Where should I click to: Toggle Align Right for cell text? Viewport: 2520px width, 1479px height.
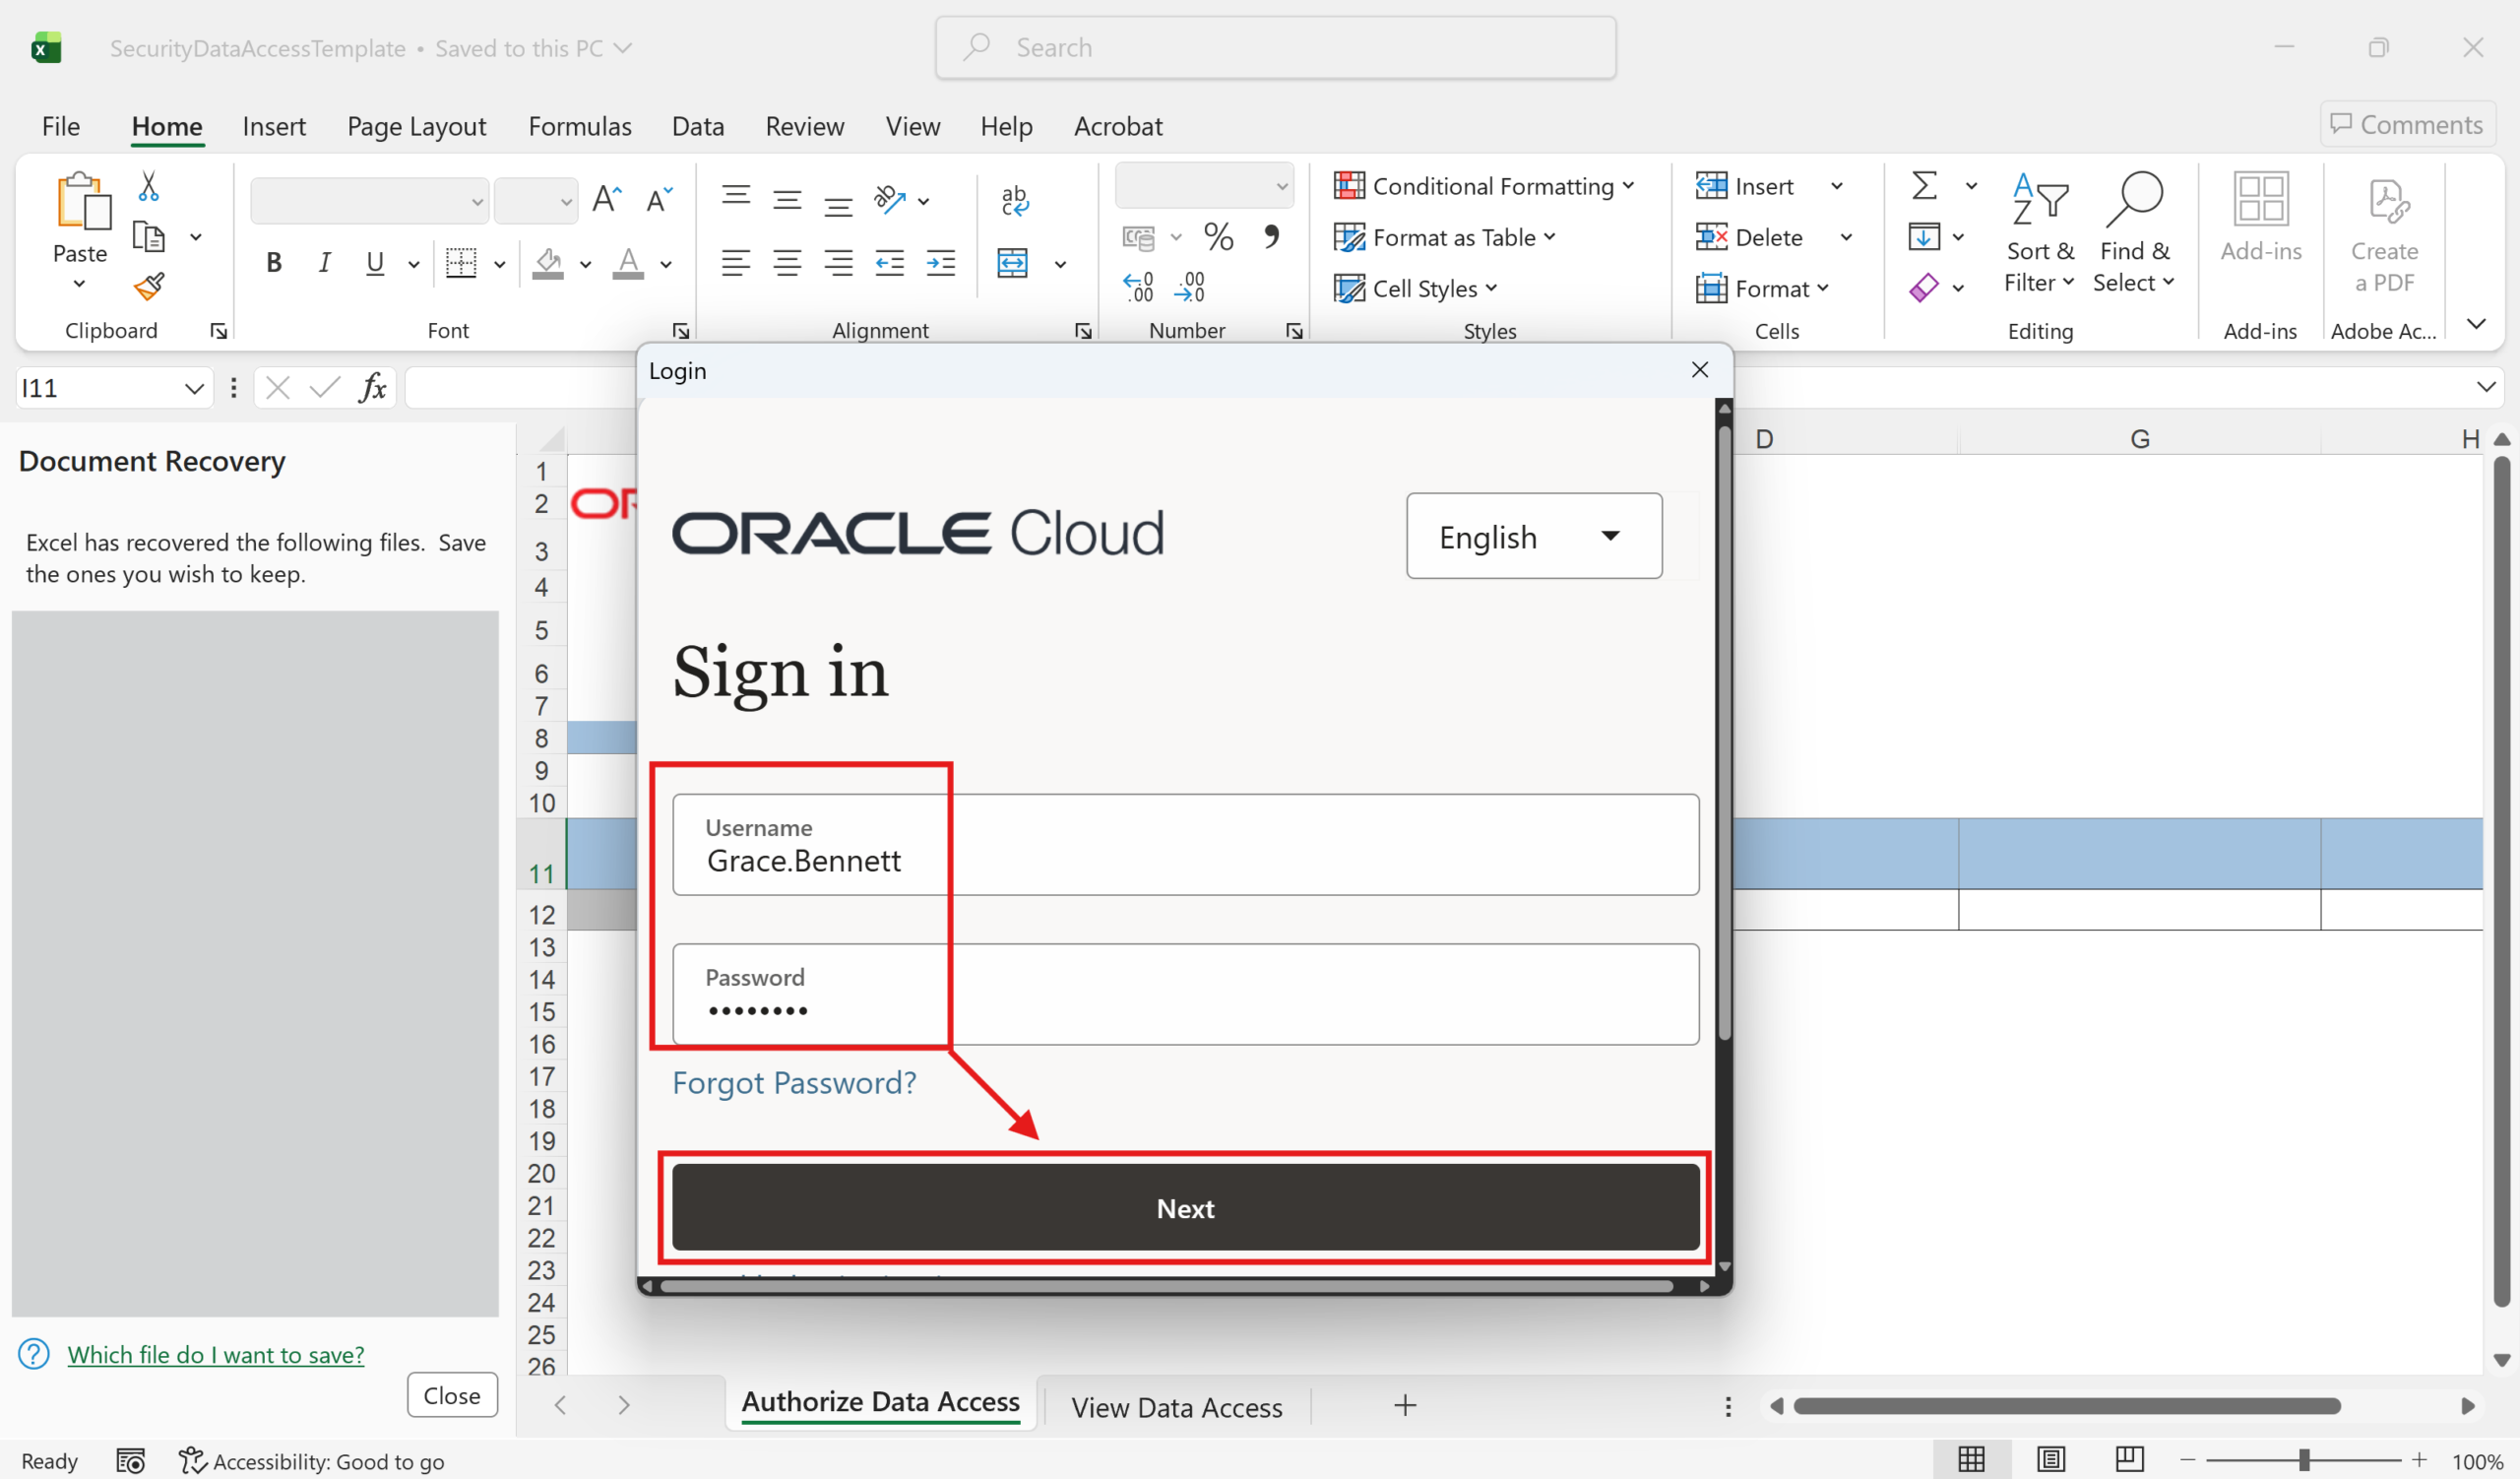[x=838, y=263]
